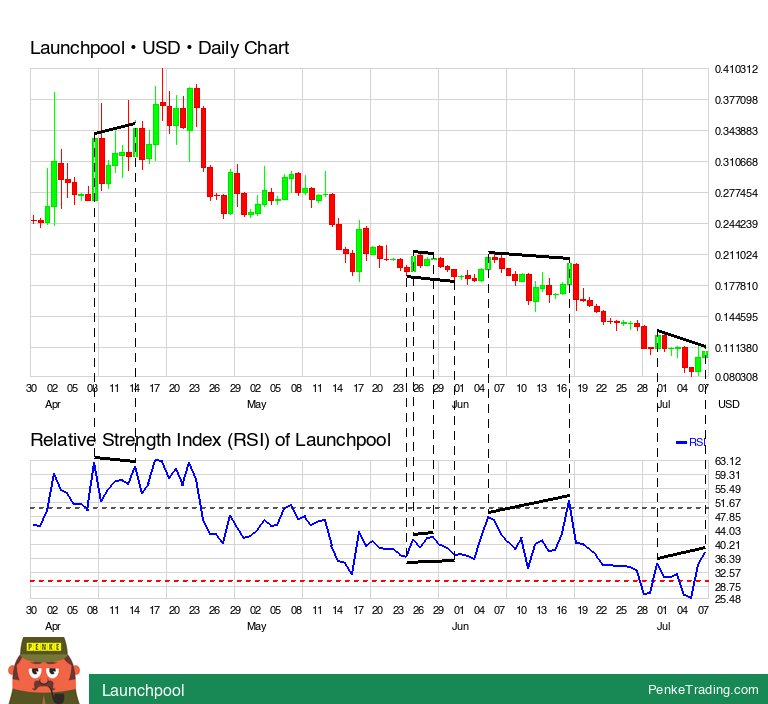Click the 36.39 RSI axis value
This screenshot has width=768, height=704.
tap(728, 559)
